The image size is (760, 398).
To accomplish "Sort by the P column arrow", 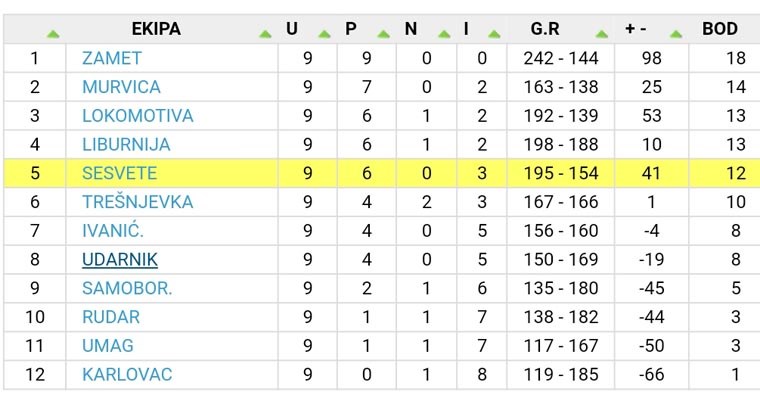I will (383, 34).
